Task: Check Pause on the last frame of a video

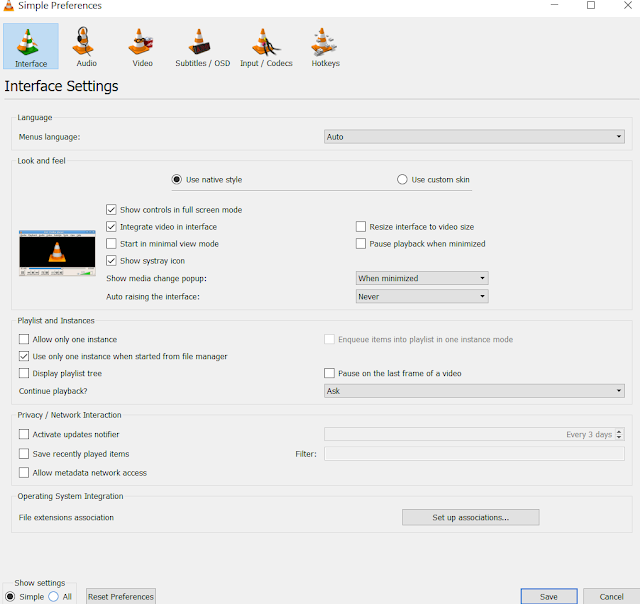Action: click(329, 373)
